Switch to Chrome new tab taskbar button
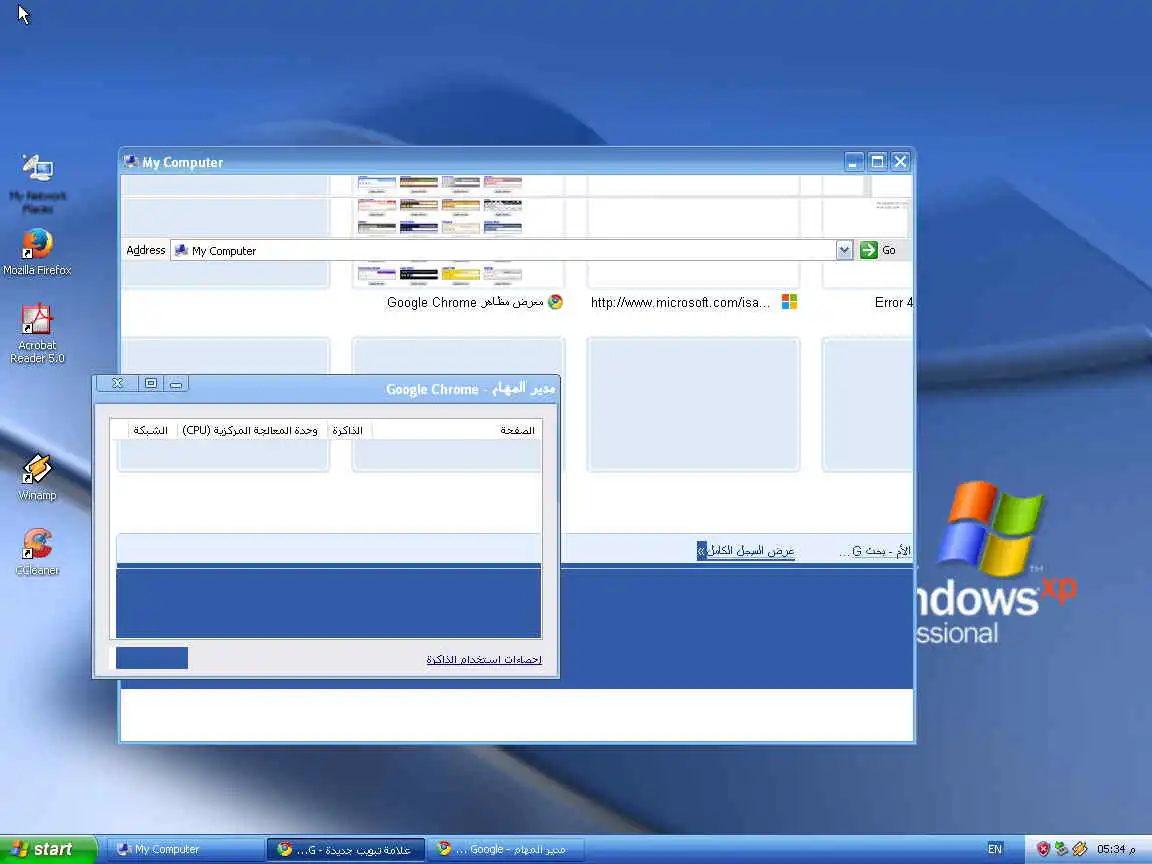The image size is (1152, 864). pyautogui.click(x=346, y=849)
